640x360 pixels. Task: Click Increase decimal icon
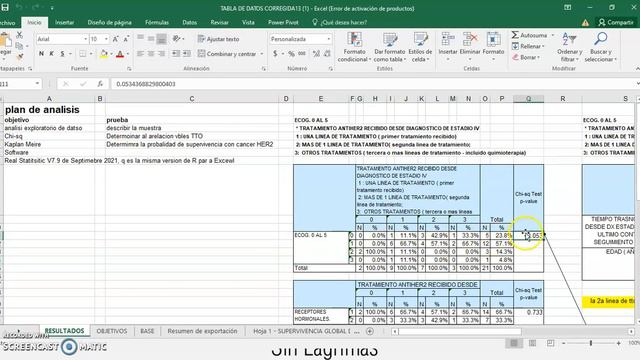316,54
